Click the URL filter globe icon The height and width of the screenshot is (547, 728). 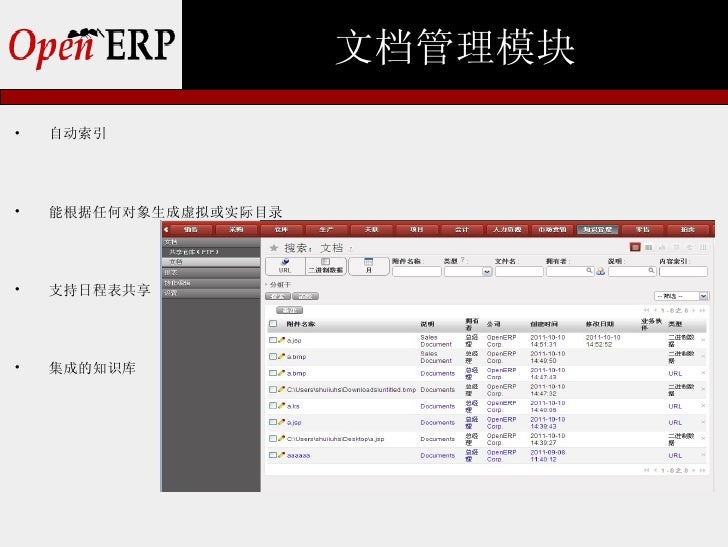pyautogui.click(x=285, y=262)
